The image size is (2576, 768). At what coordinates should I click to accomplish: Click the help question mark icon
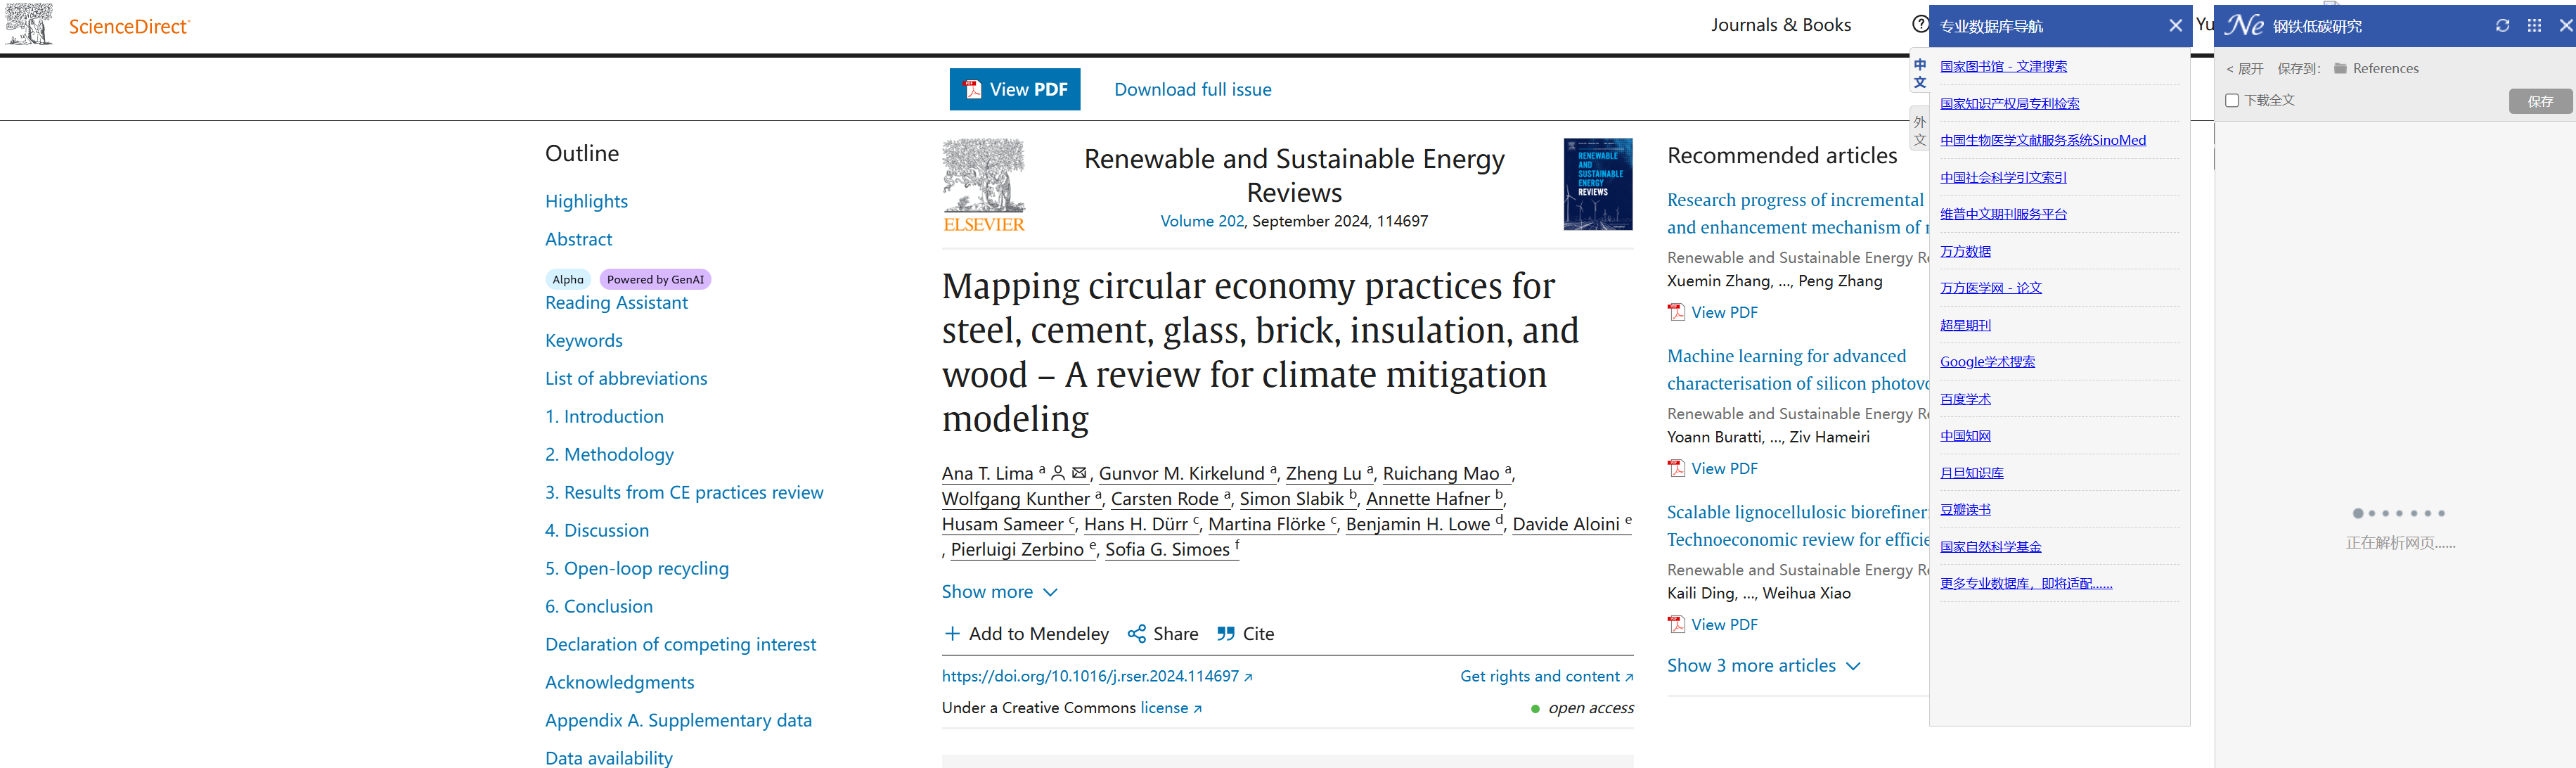[x=1920, y=24]
